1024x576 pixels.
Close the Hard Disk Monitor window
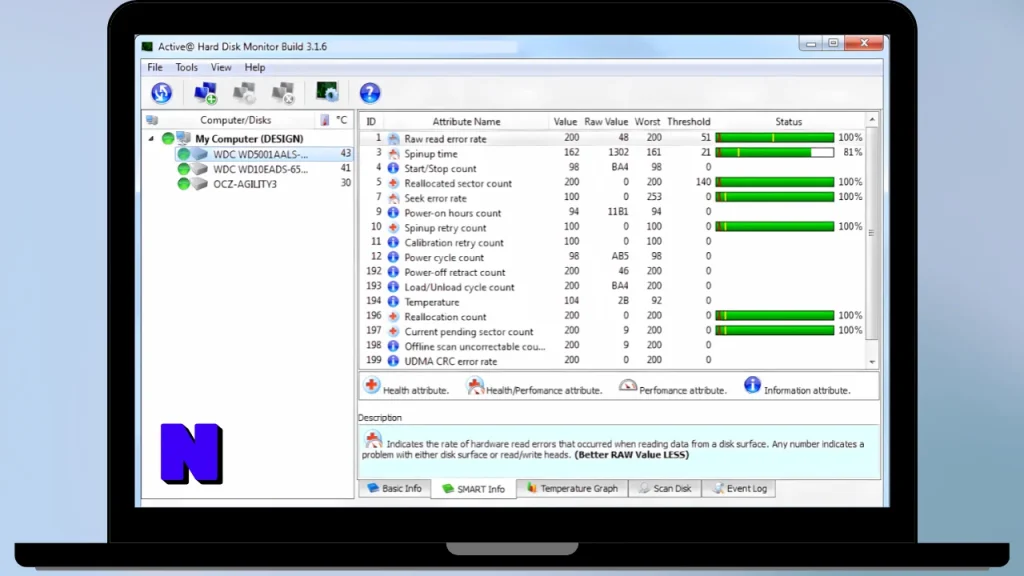(864, 43)
